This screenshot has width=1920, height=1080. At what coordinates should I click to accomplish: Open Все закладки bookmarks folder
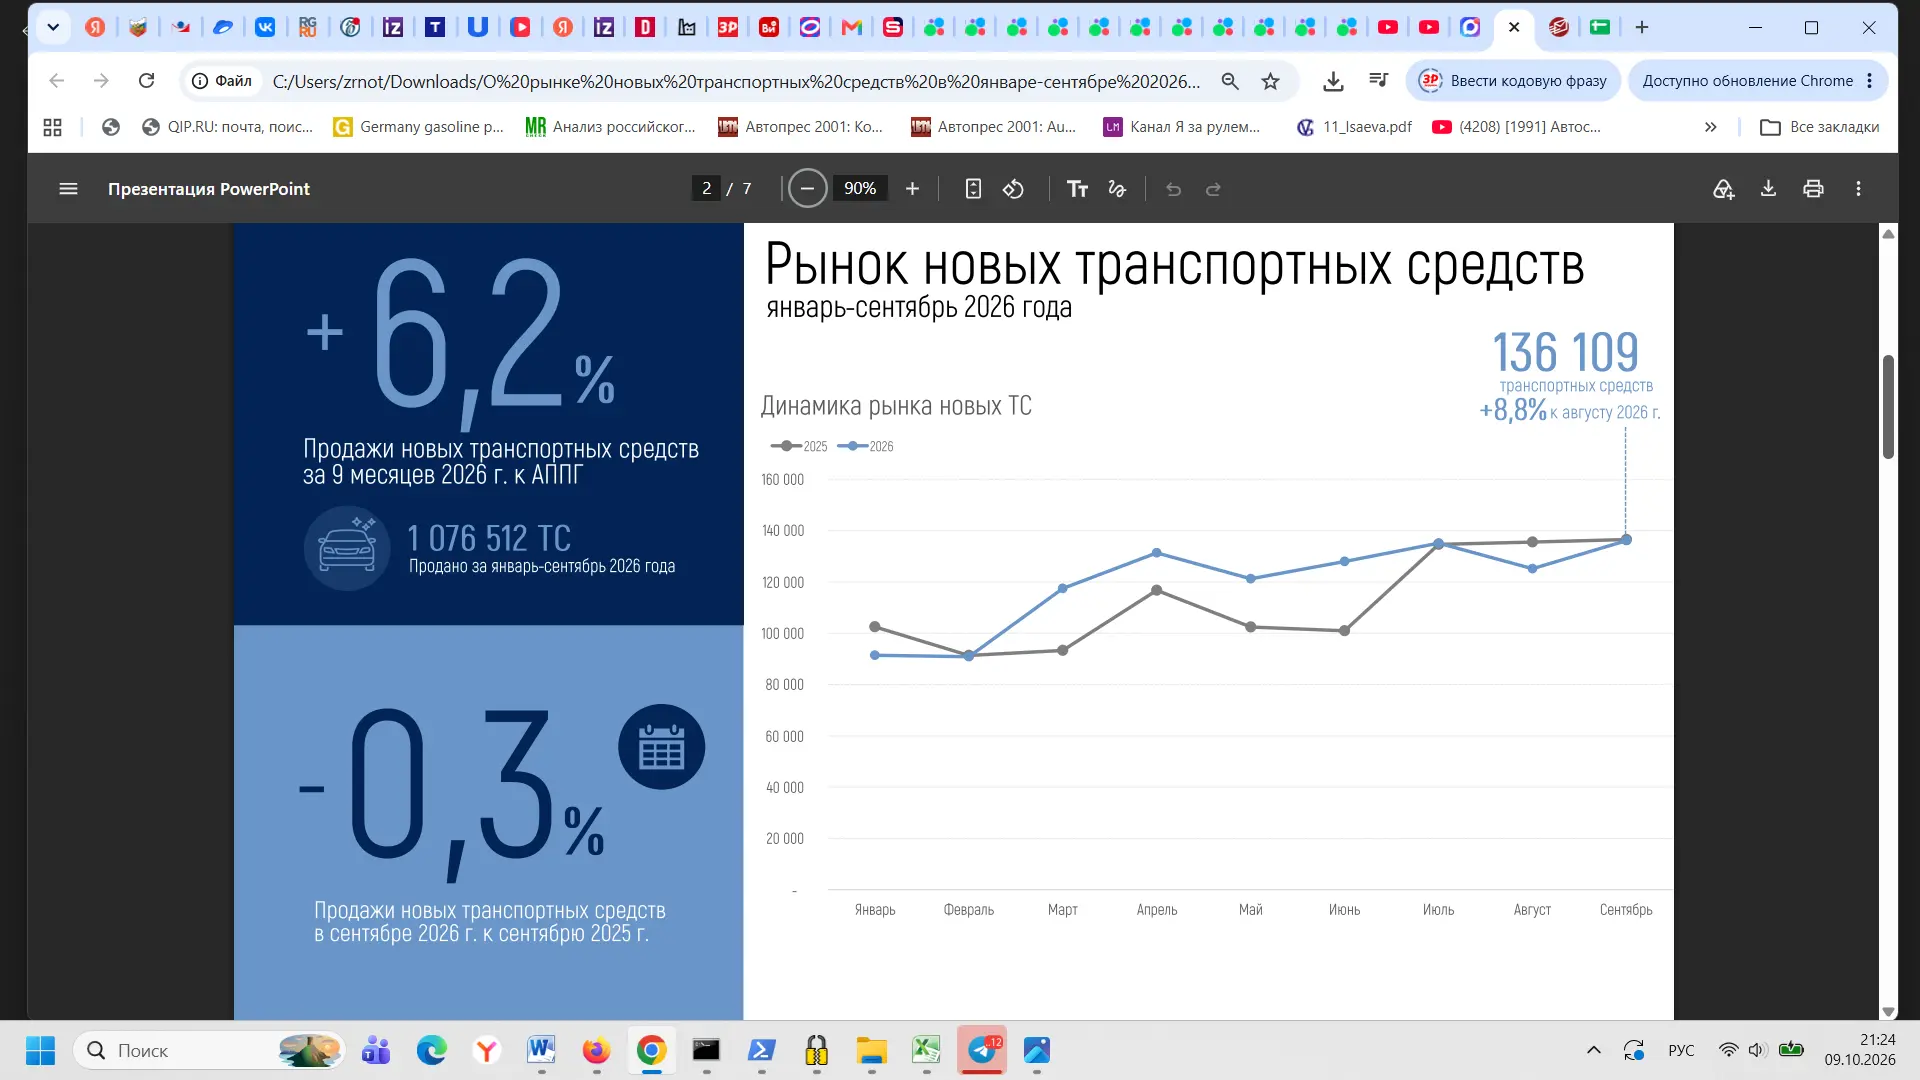pyautogui.click(x=1820, y=127)
